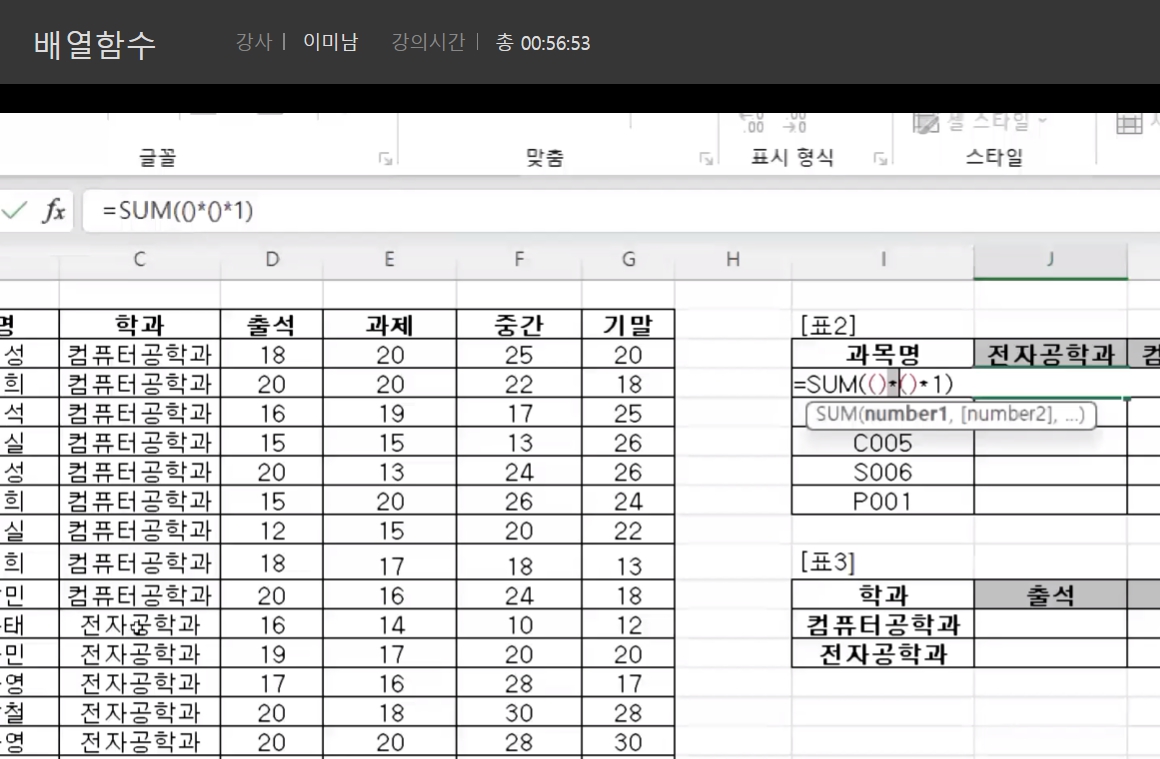Select column H header
Image resolution: width=1160 pixels, height=759 pixels.
tap(732, 260)
